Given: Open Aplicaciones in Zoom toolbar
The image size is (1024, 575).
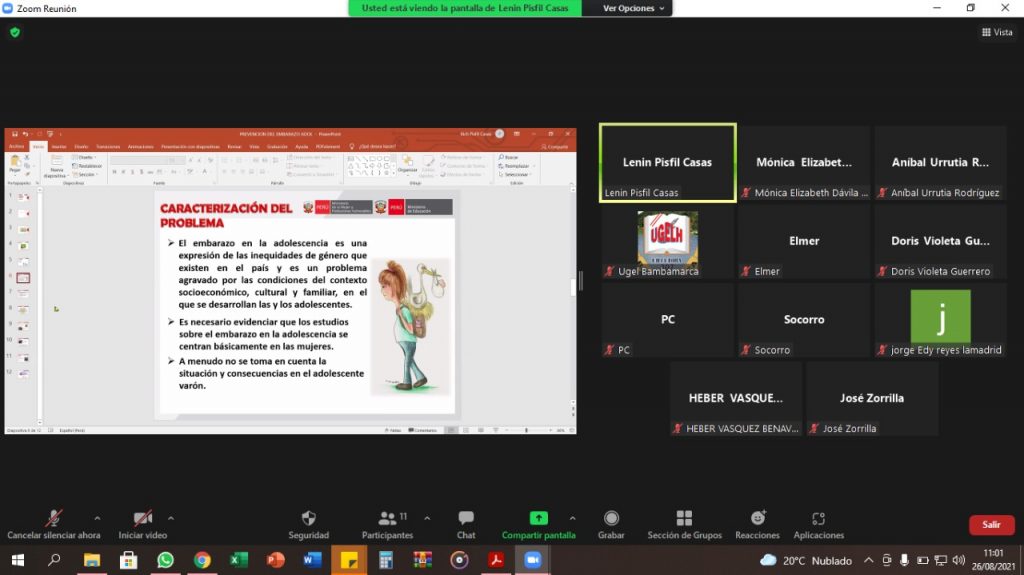Looking at the screenshot, I should pos(818,518).
